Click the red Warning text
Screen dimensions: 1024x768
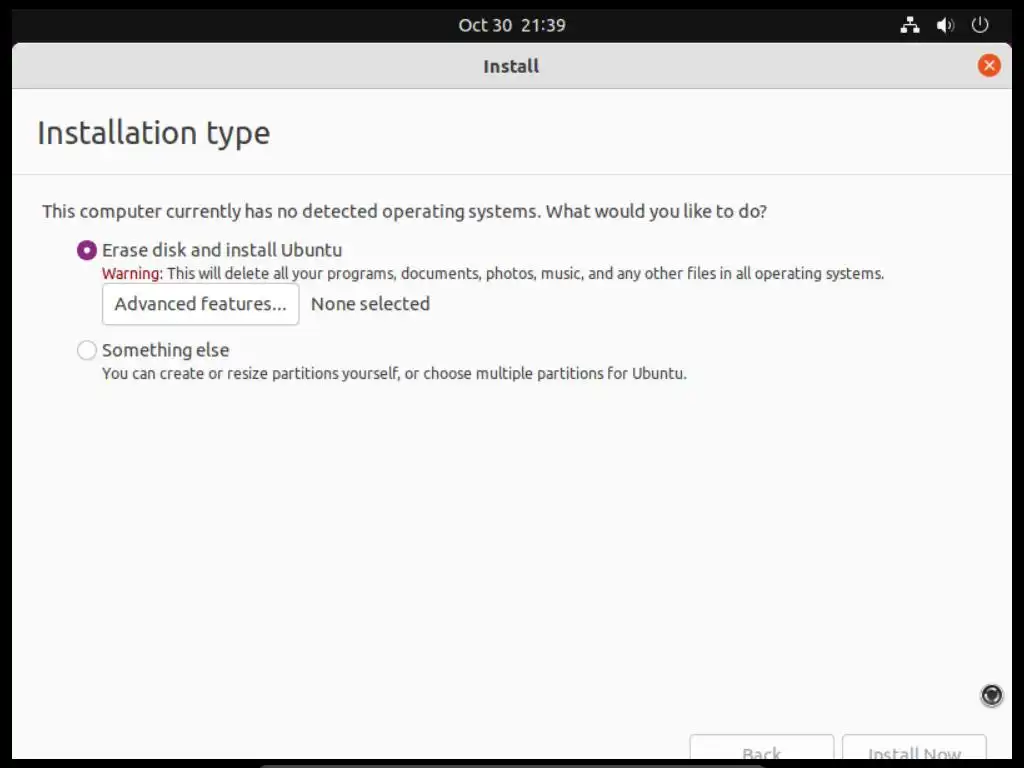click(x=132, y=274)
